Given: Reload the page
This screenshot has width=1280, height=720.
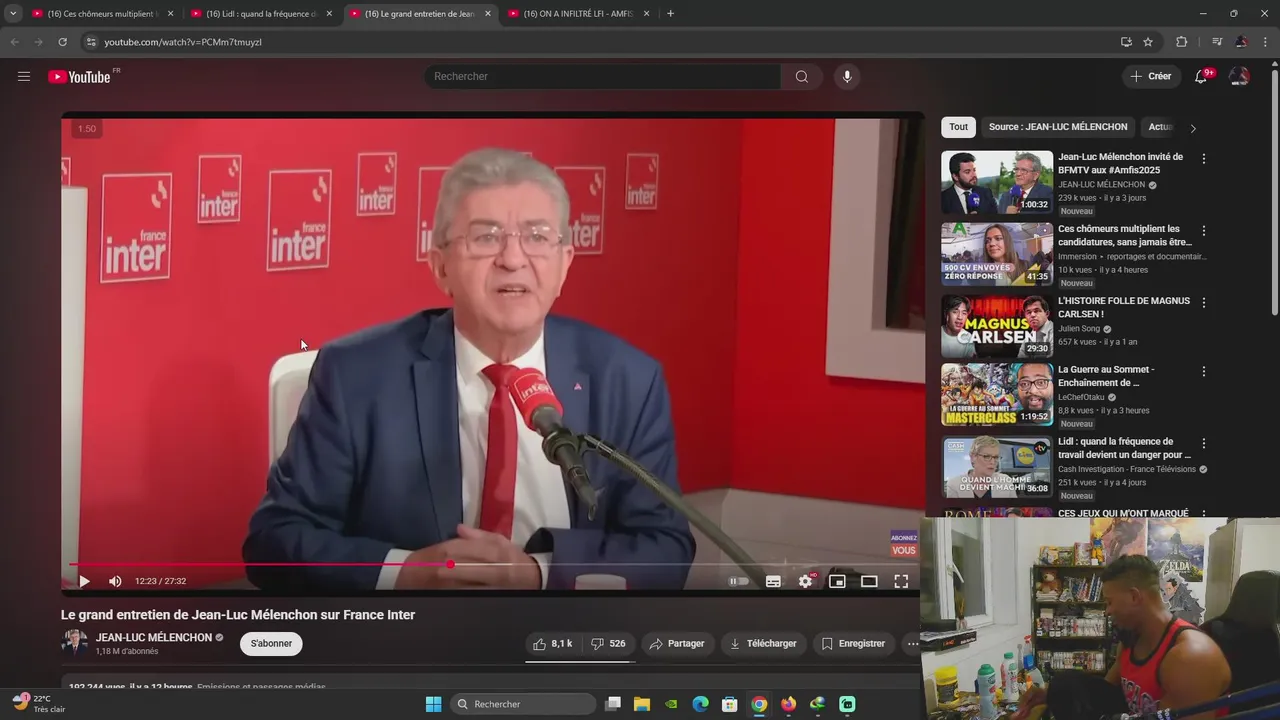Looking at the screenshot, I should pos(62,42).
